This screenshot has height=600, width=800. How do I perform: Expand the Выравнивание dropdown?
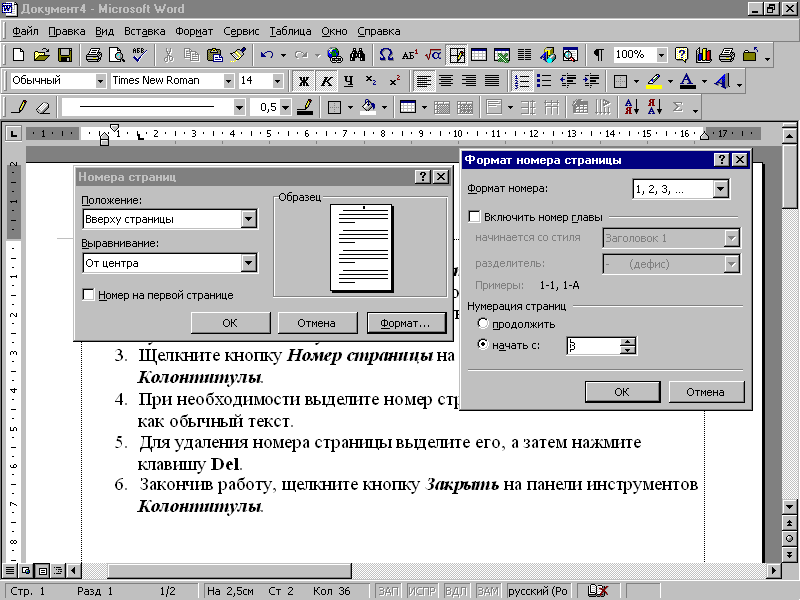248,263
